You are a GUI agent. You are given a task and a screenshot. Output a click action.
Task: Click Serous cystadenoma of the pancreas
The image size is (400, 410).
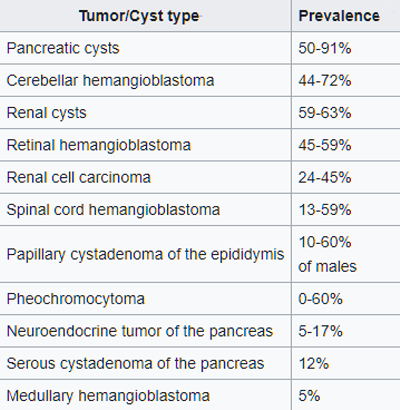pos(135,363)
